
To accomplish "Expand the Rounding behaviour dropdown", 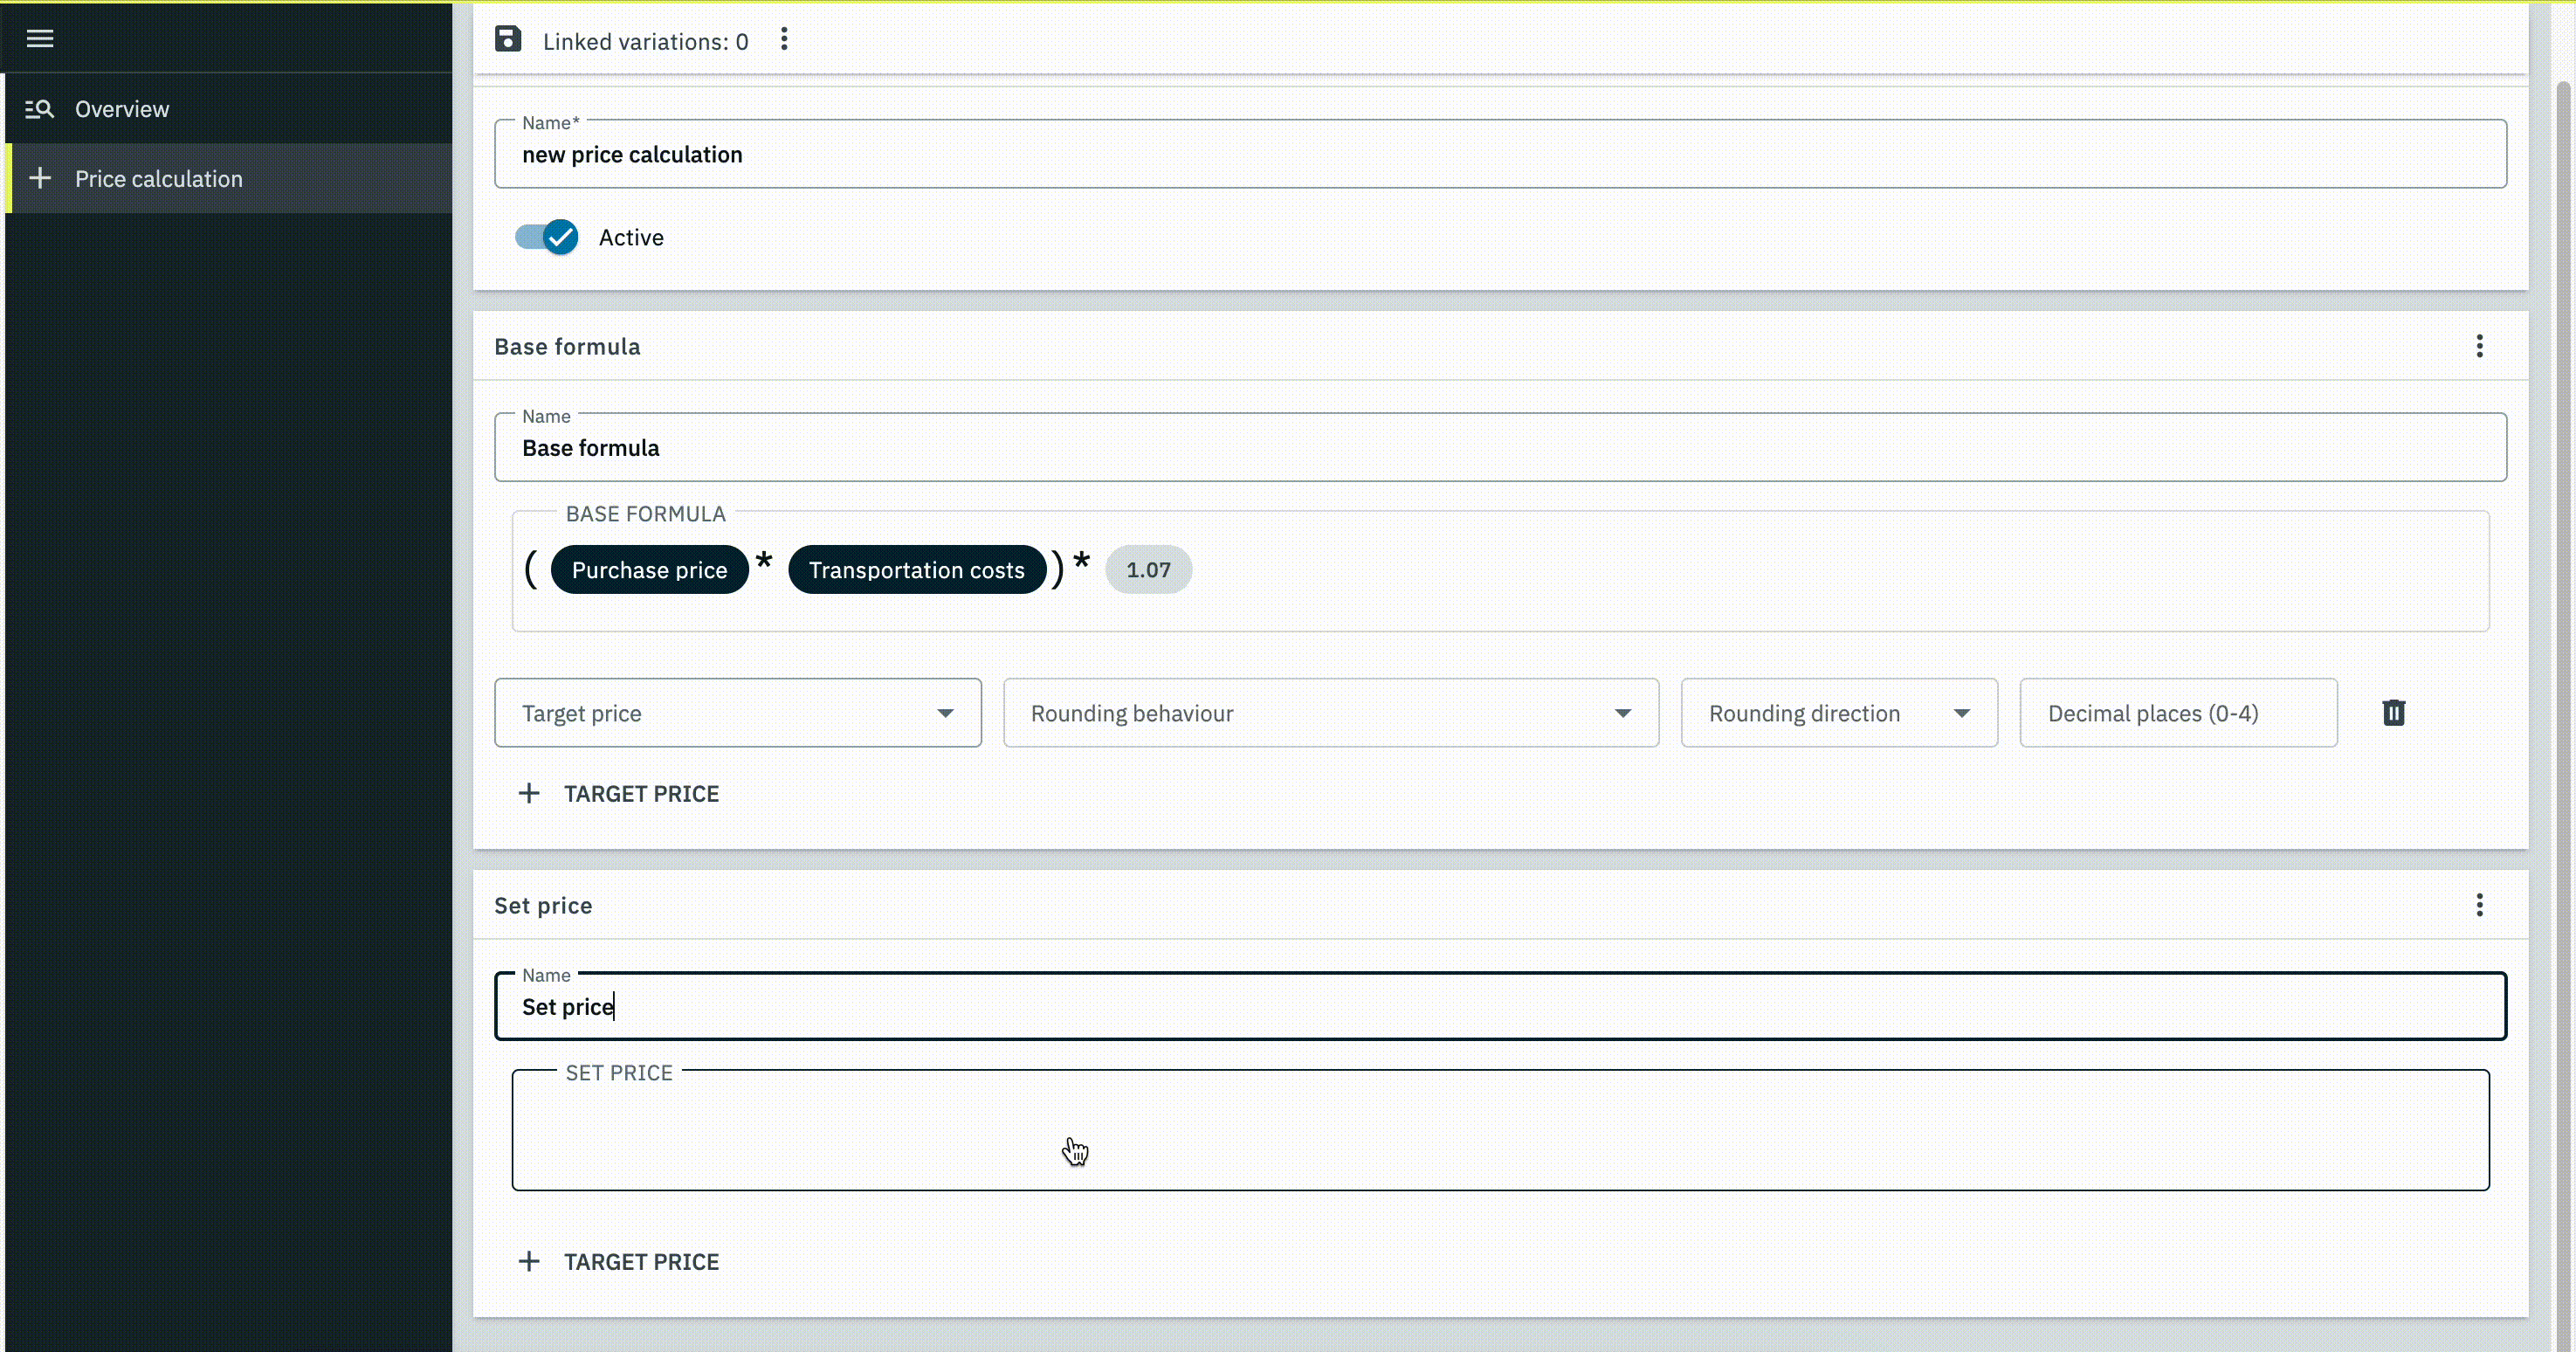I will click(x=1331, y=713).
